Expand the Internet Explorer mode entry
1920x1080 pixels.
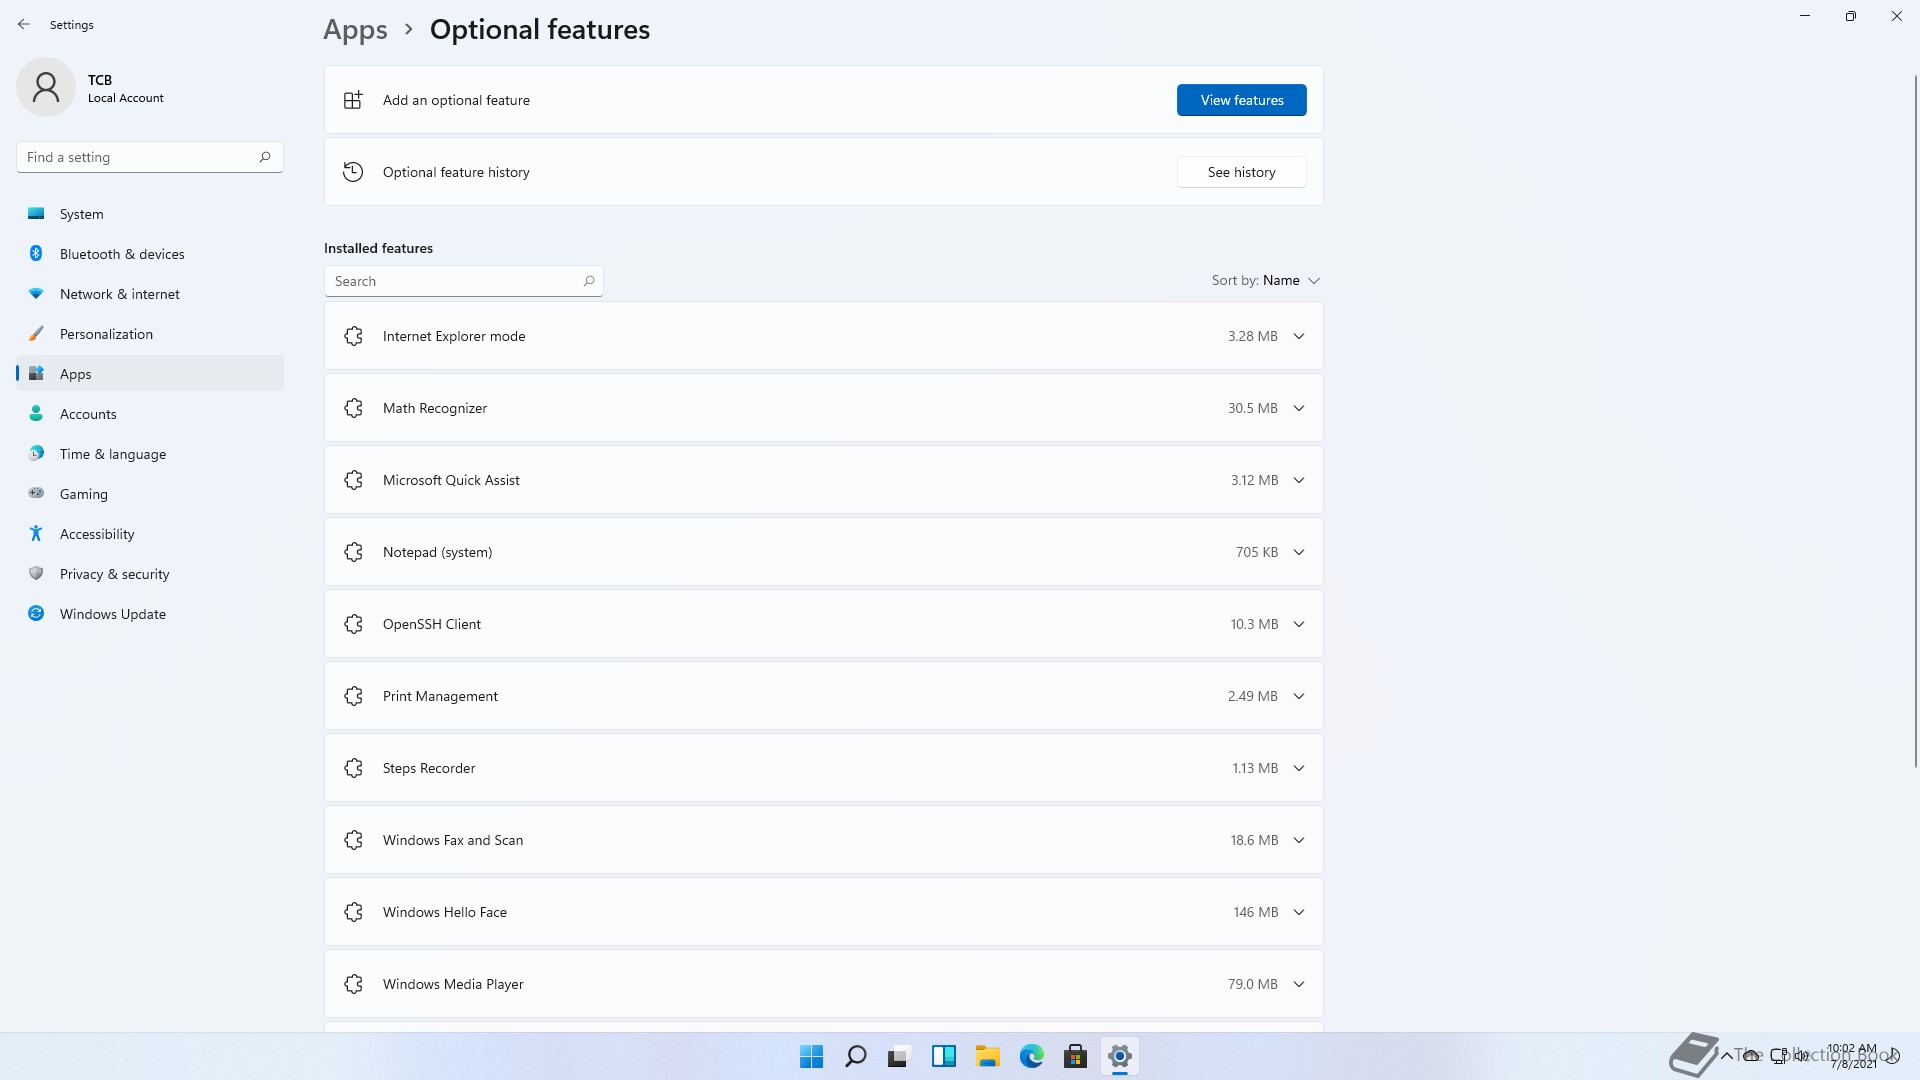tap(1299, 336)
